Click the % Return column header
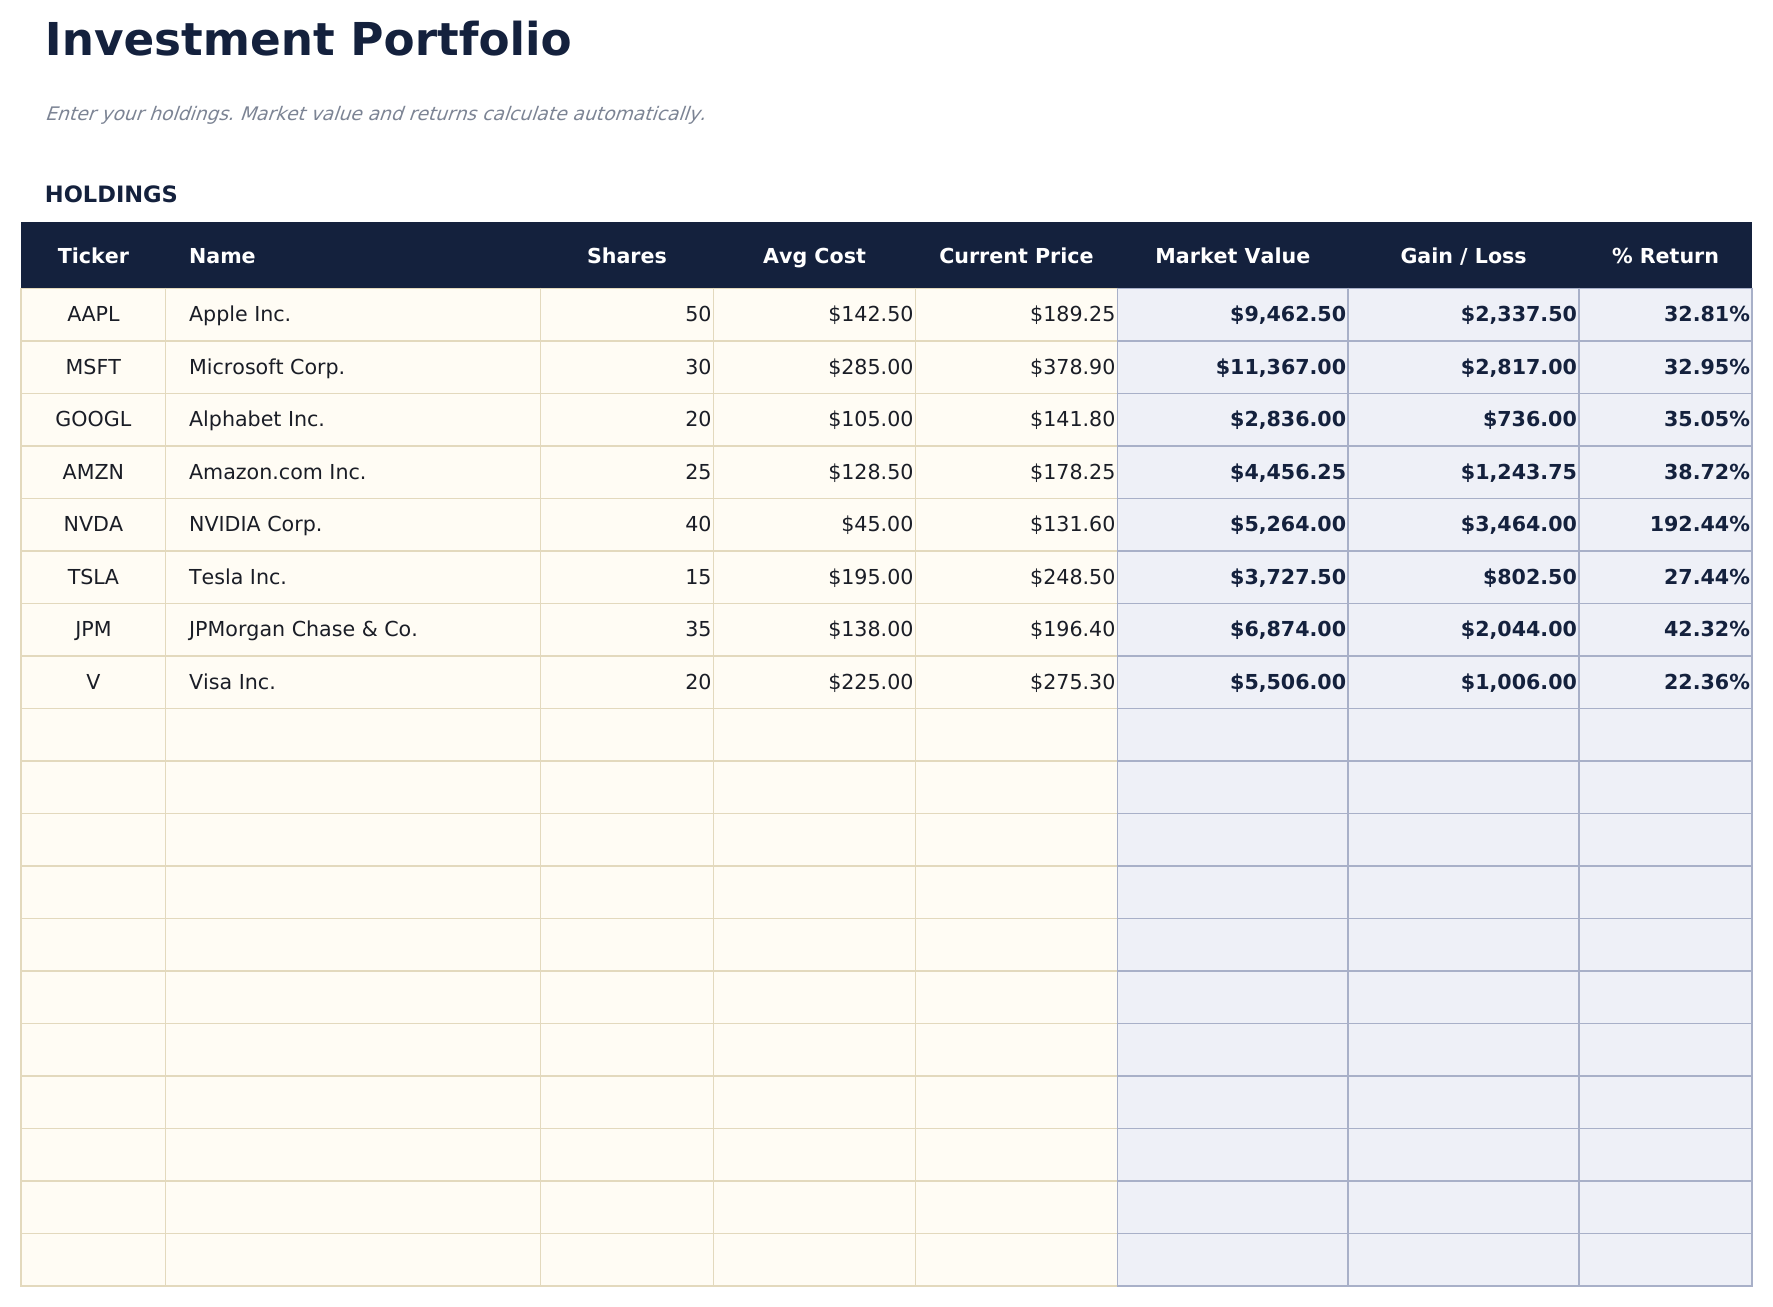 click(x=1665, y=256)
